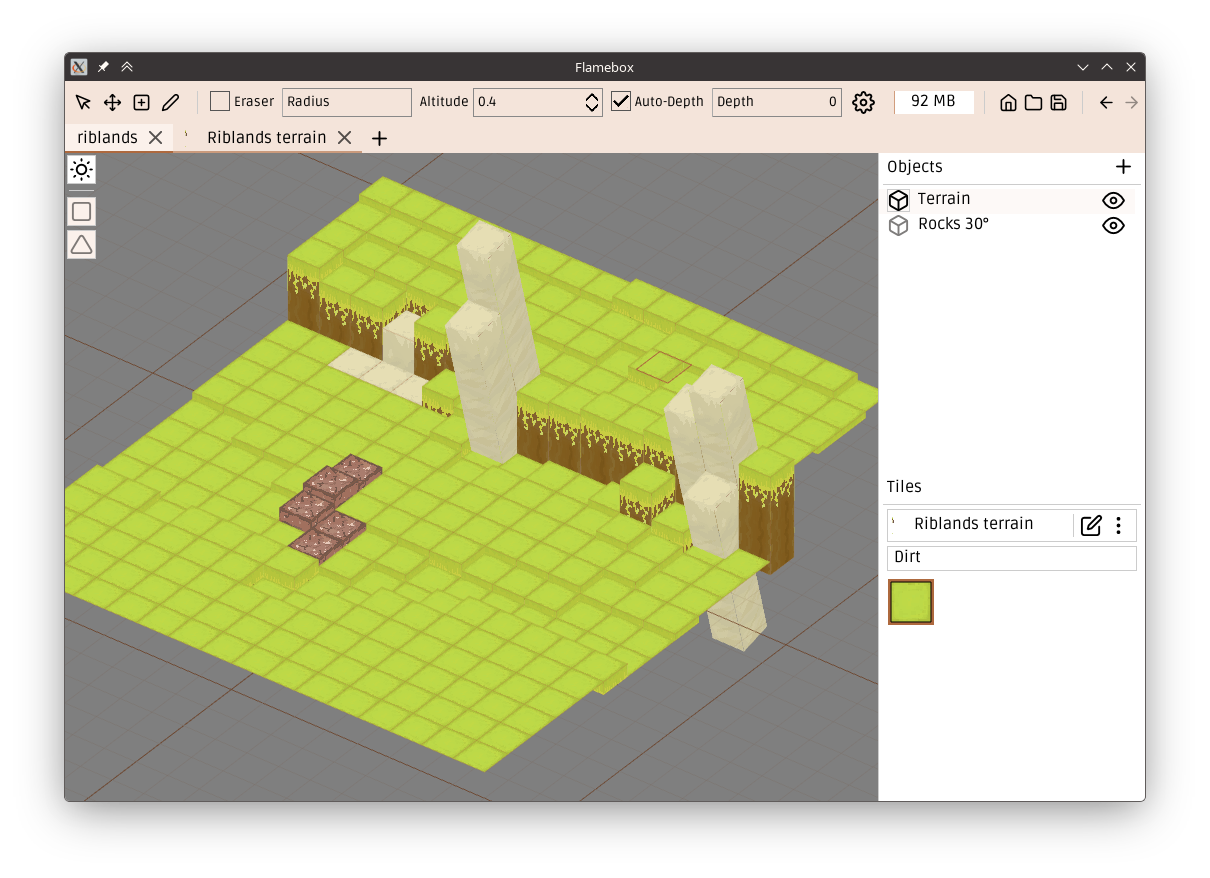Select the arrow pointer tool
Viewport: 1210px width, 878px height.
[x=83, y=102]
